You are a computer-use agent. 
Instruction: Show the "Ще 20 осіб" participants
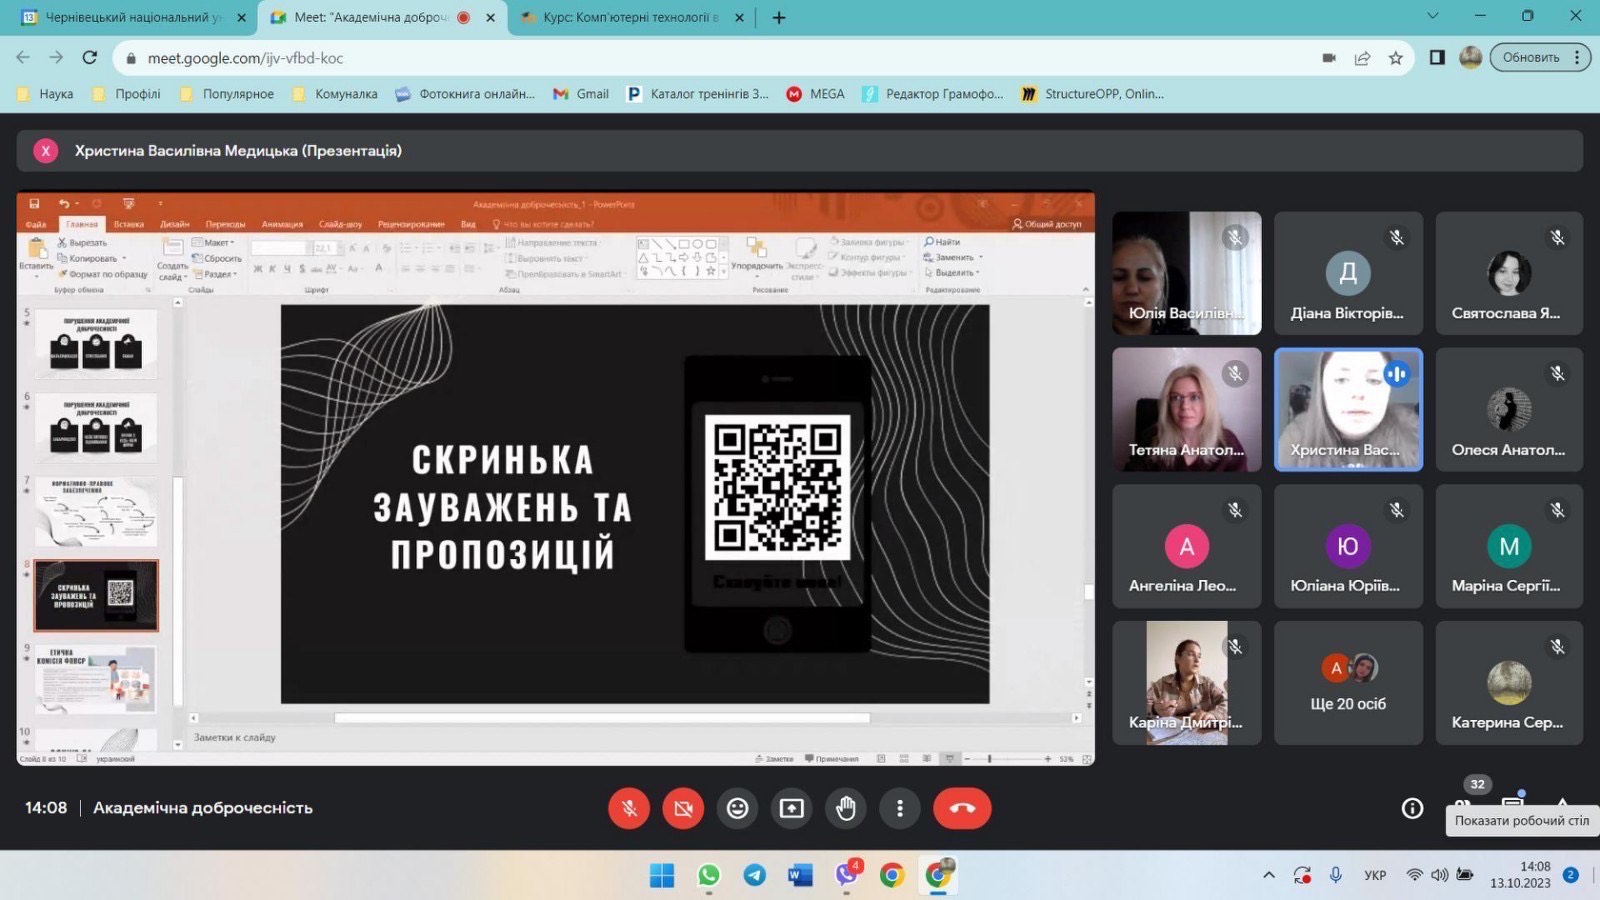1348,683
